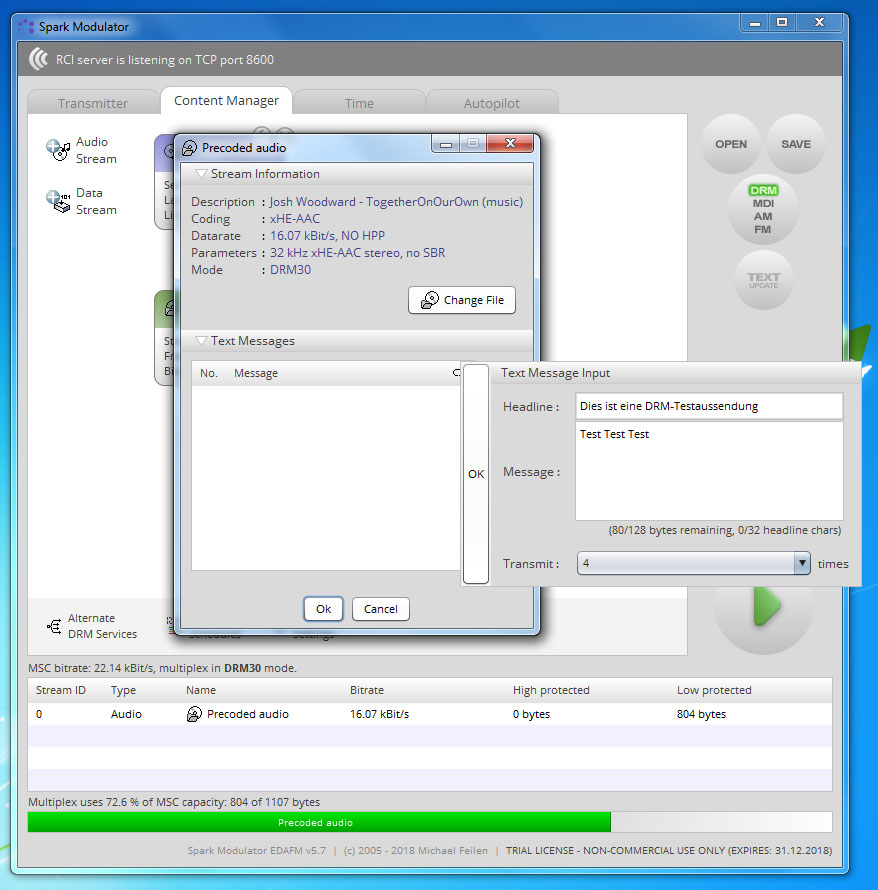Add a new Audio Stream
The height and width of the screenshot is (890, 878).
pyautogui.click(x=81, y=150)
